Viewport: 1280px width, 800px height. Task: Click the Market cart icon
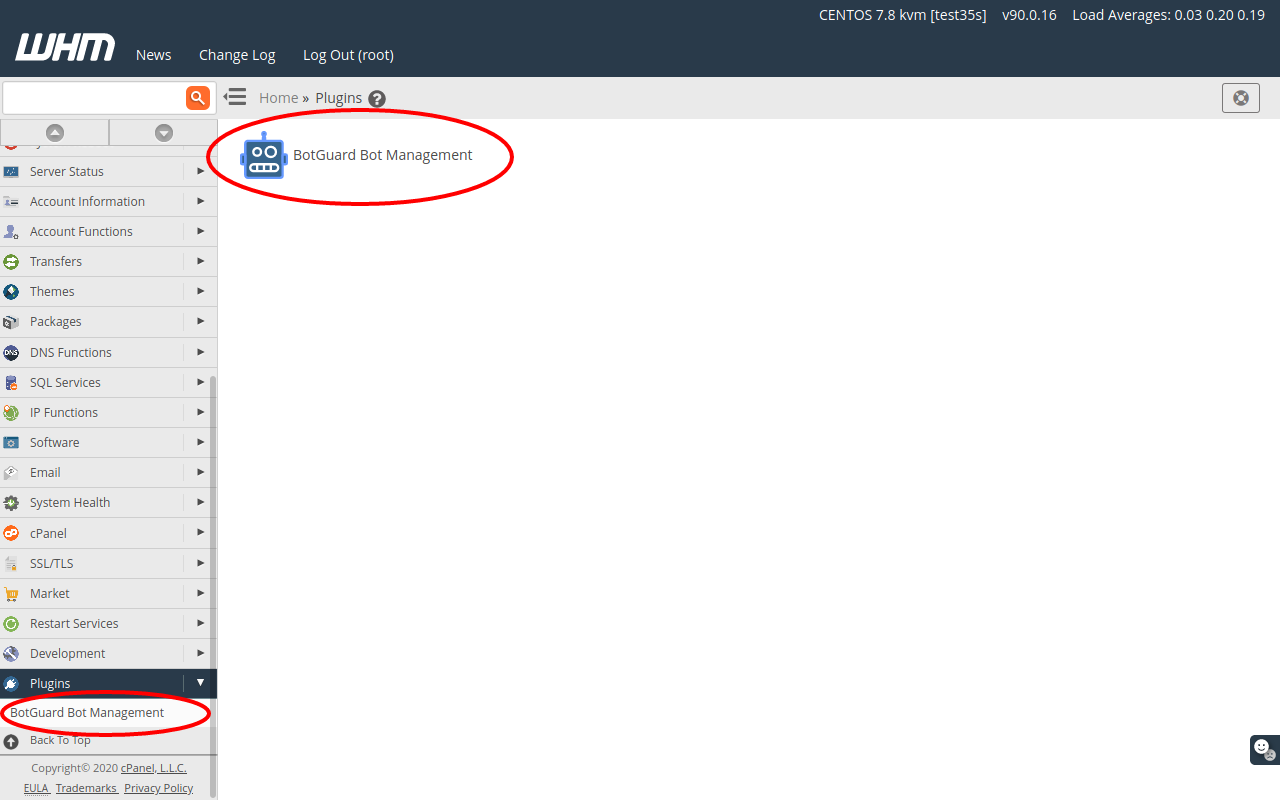click(x=11, y=594)
